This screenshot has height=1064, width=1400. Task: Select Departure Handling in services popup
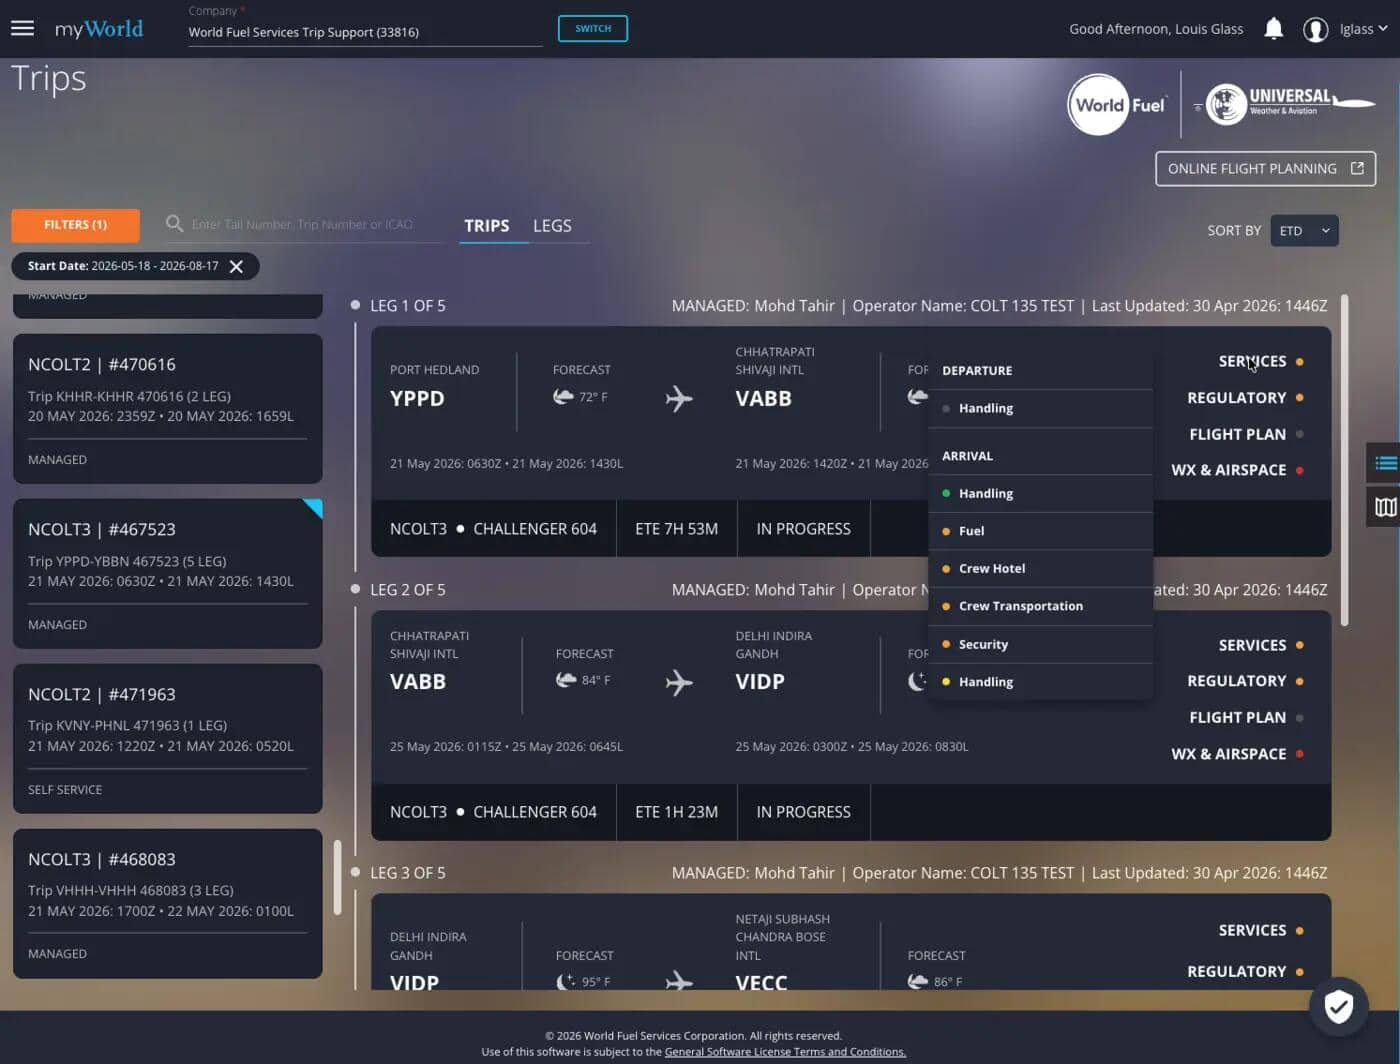click(x=1040, y=408)
